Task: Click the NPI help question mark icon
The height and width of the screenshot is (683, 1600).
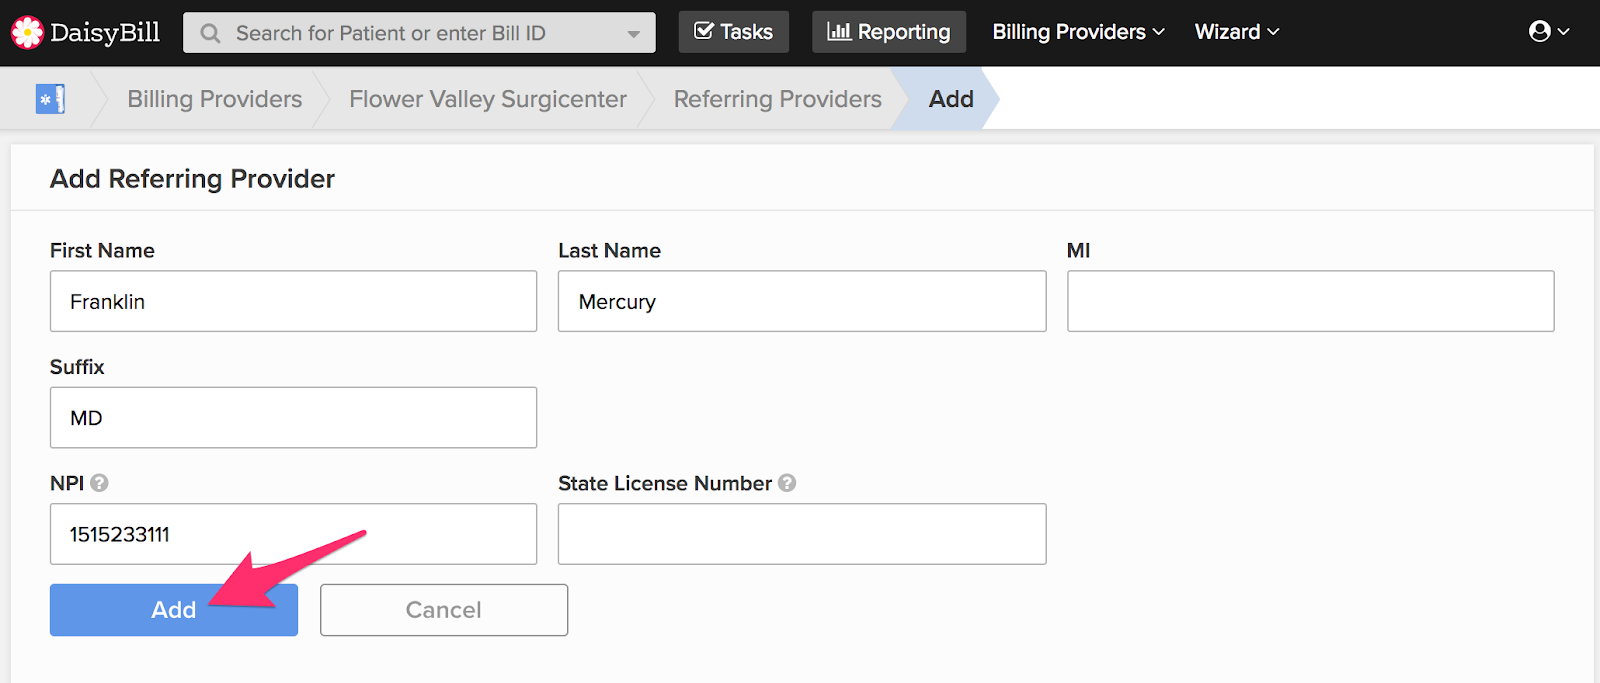Action: tap(99, 483)
